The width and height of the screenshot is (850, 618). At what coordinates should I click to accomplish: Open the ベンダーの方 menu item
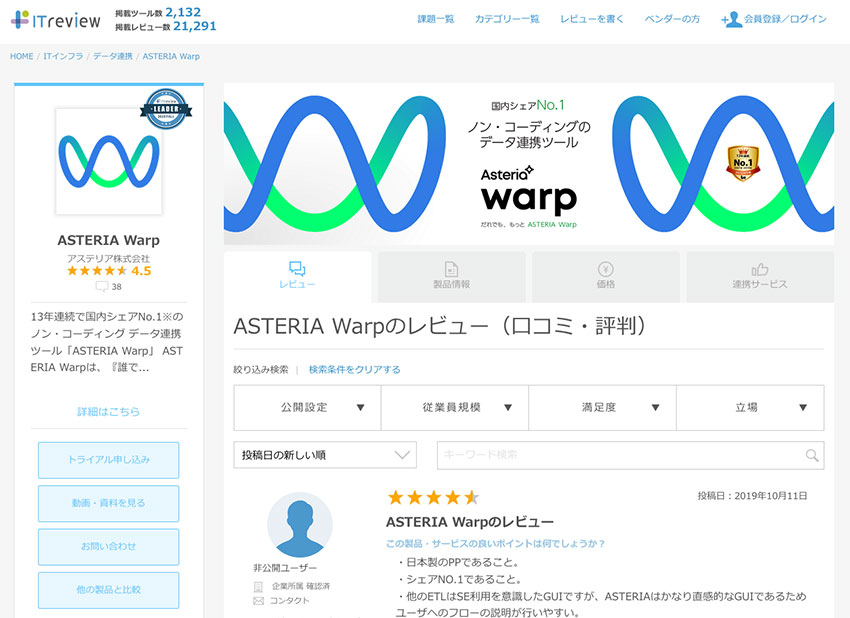coord(672,19)
